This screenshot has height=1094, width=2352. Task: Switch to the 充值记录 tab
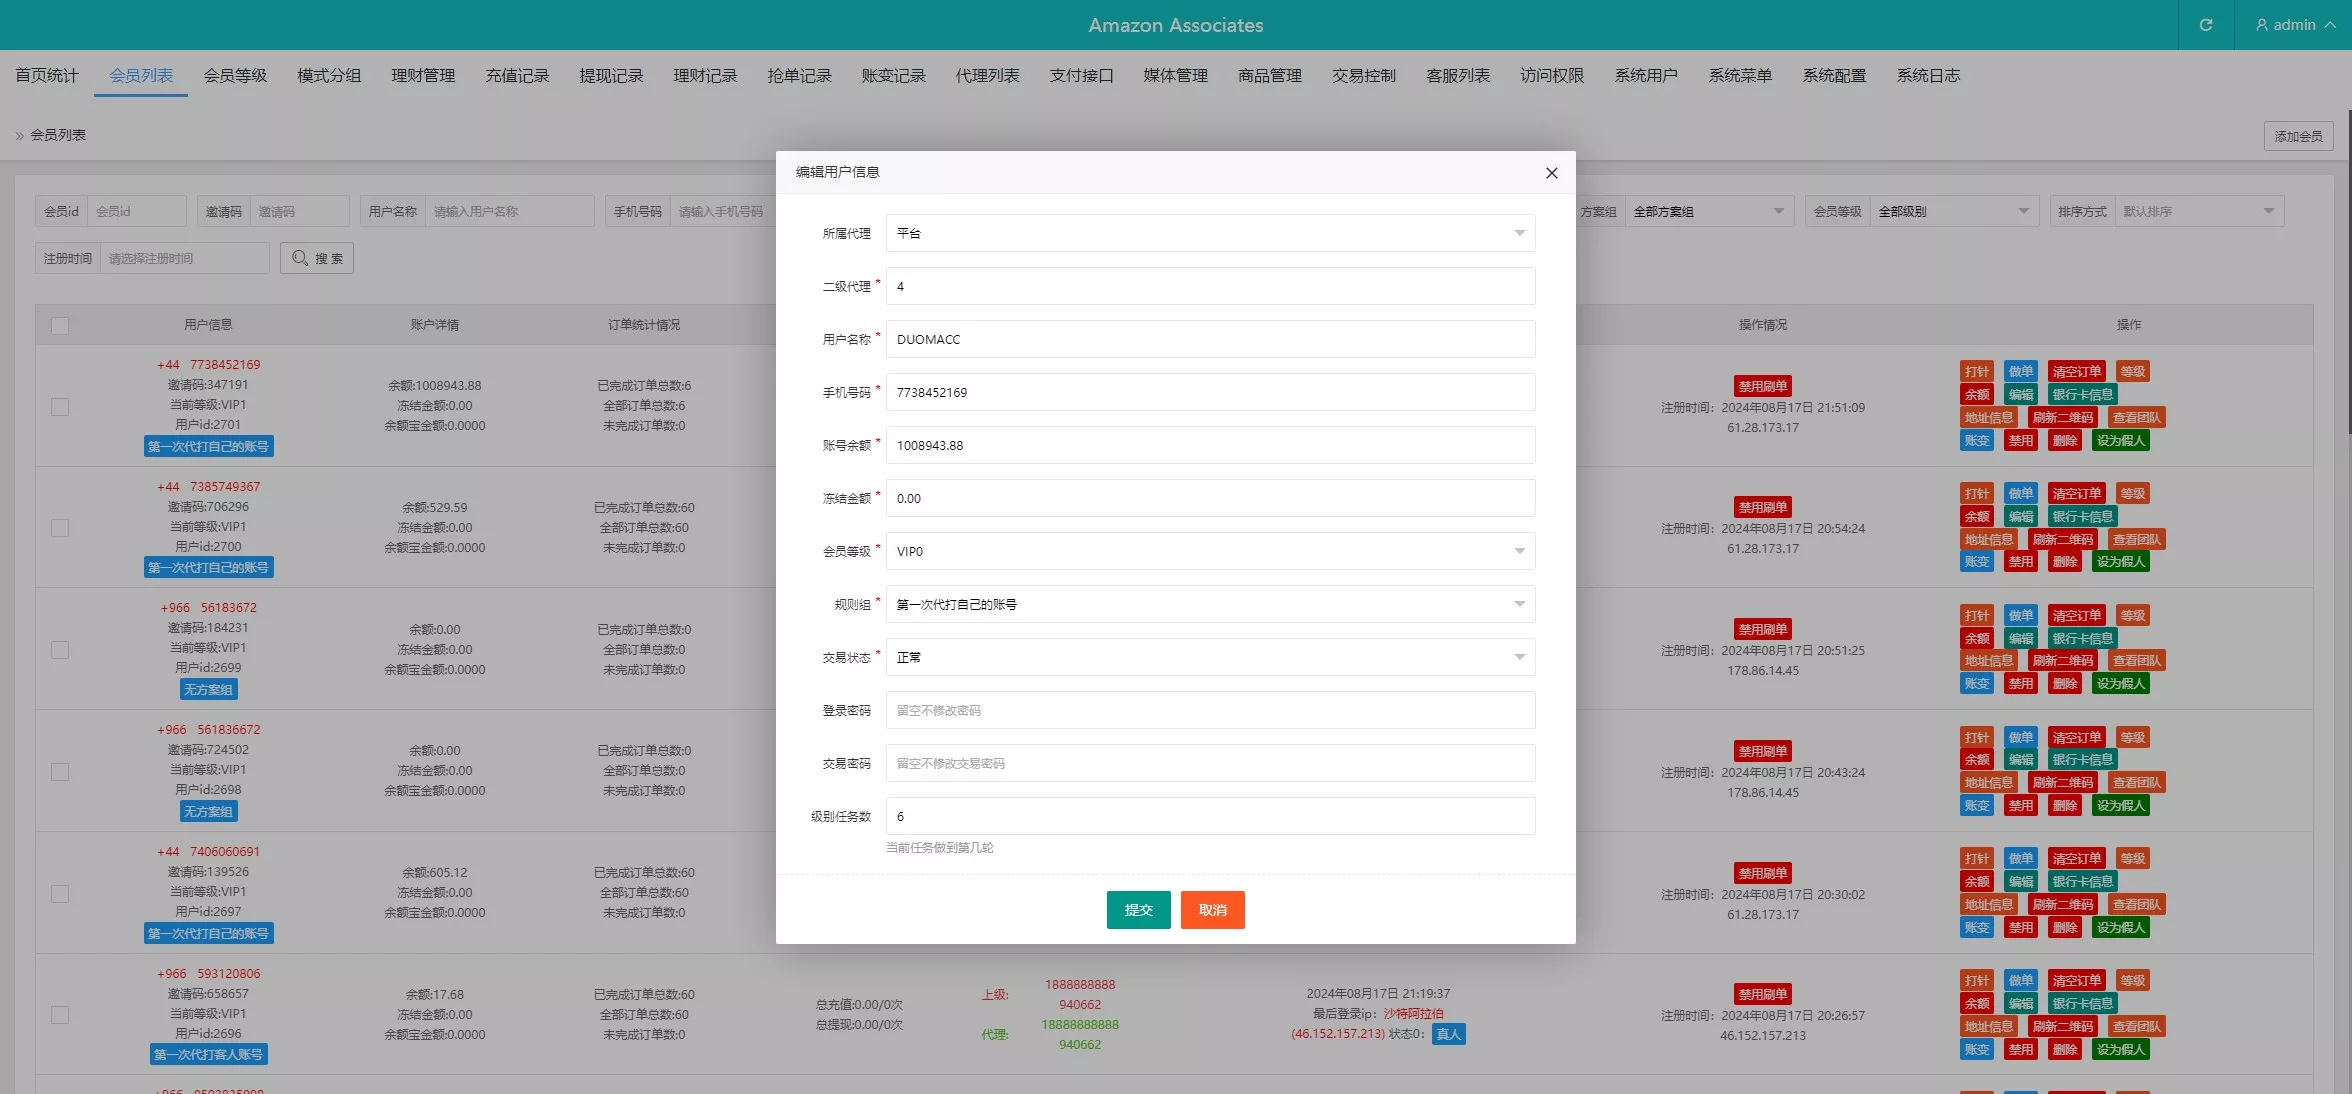(x=517, y=76)
